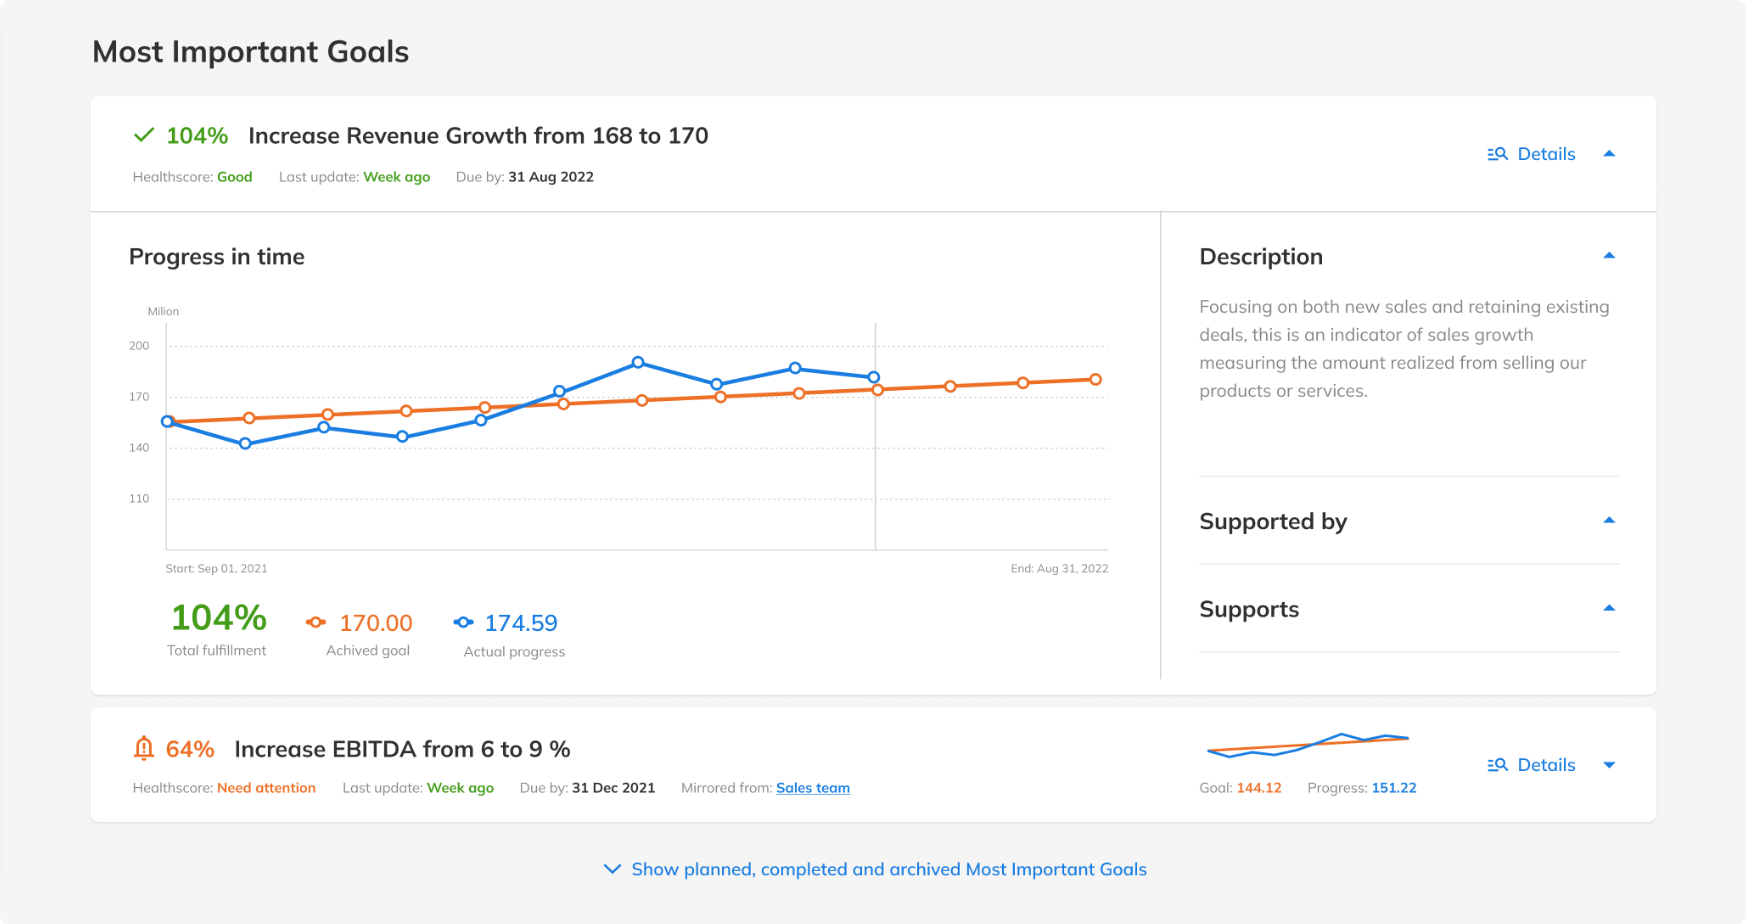
Task: Click the orange bell alert icon by 64%
Action: coord(144,748)
